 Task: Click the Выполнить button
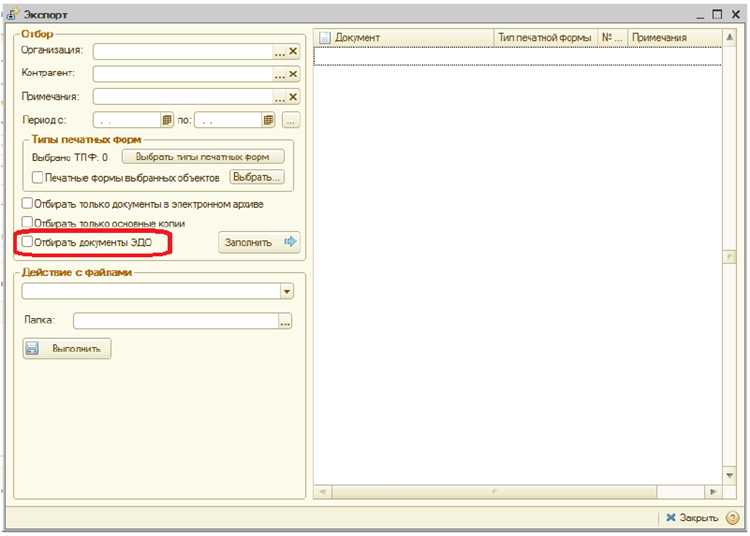click(67, 349)
